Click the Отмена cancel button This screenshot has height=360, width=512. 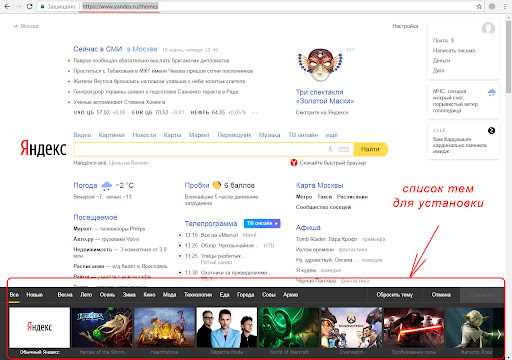(441, 295)
